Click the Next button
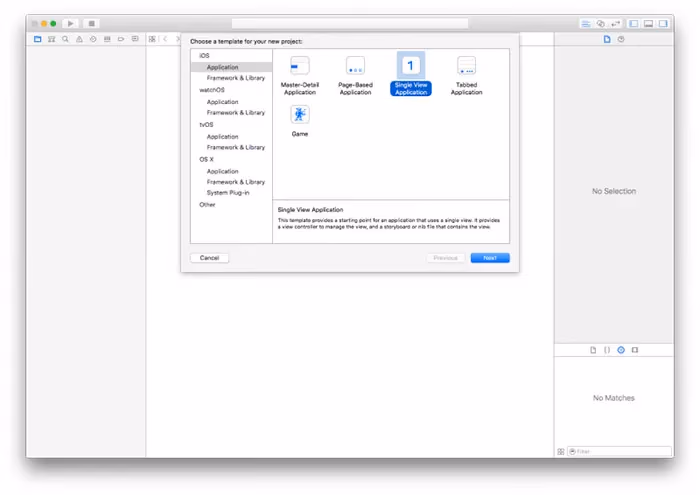Viewport: 700px width, 495px height. coord(489,258)
